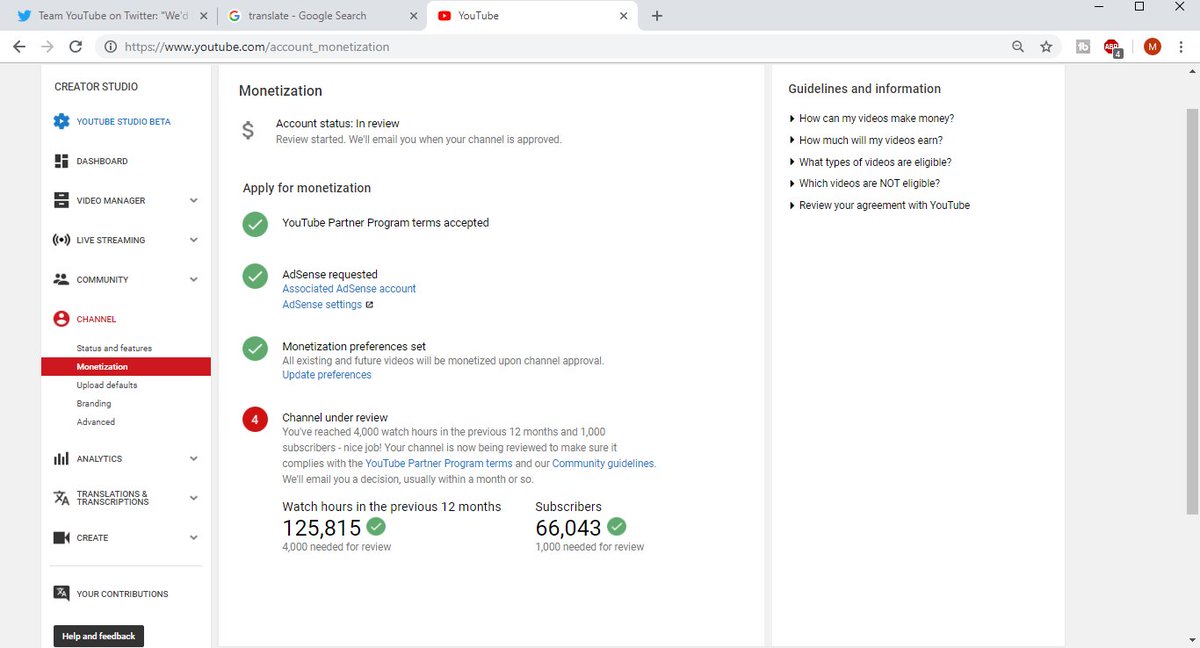Click the Adblock Plus extension icon

[x=1112, y=47]
